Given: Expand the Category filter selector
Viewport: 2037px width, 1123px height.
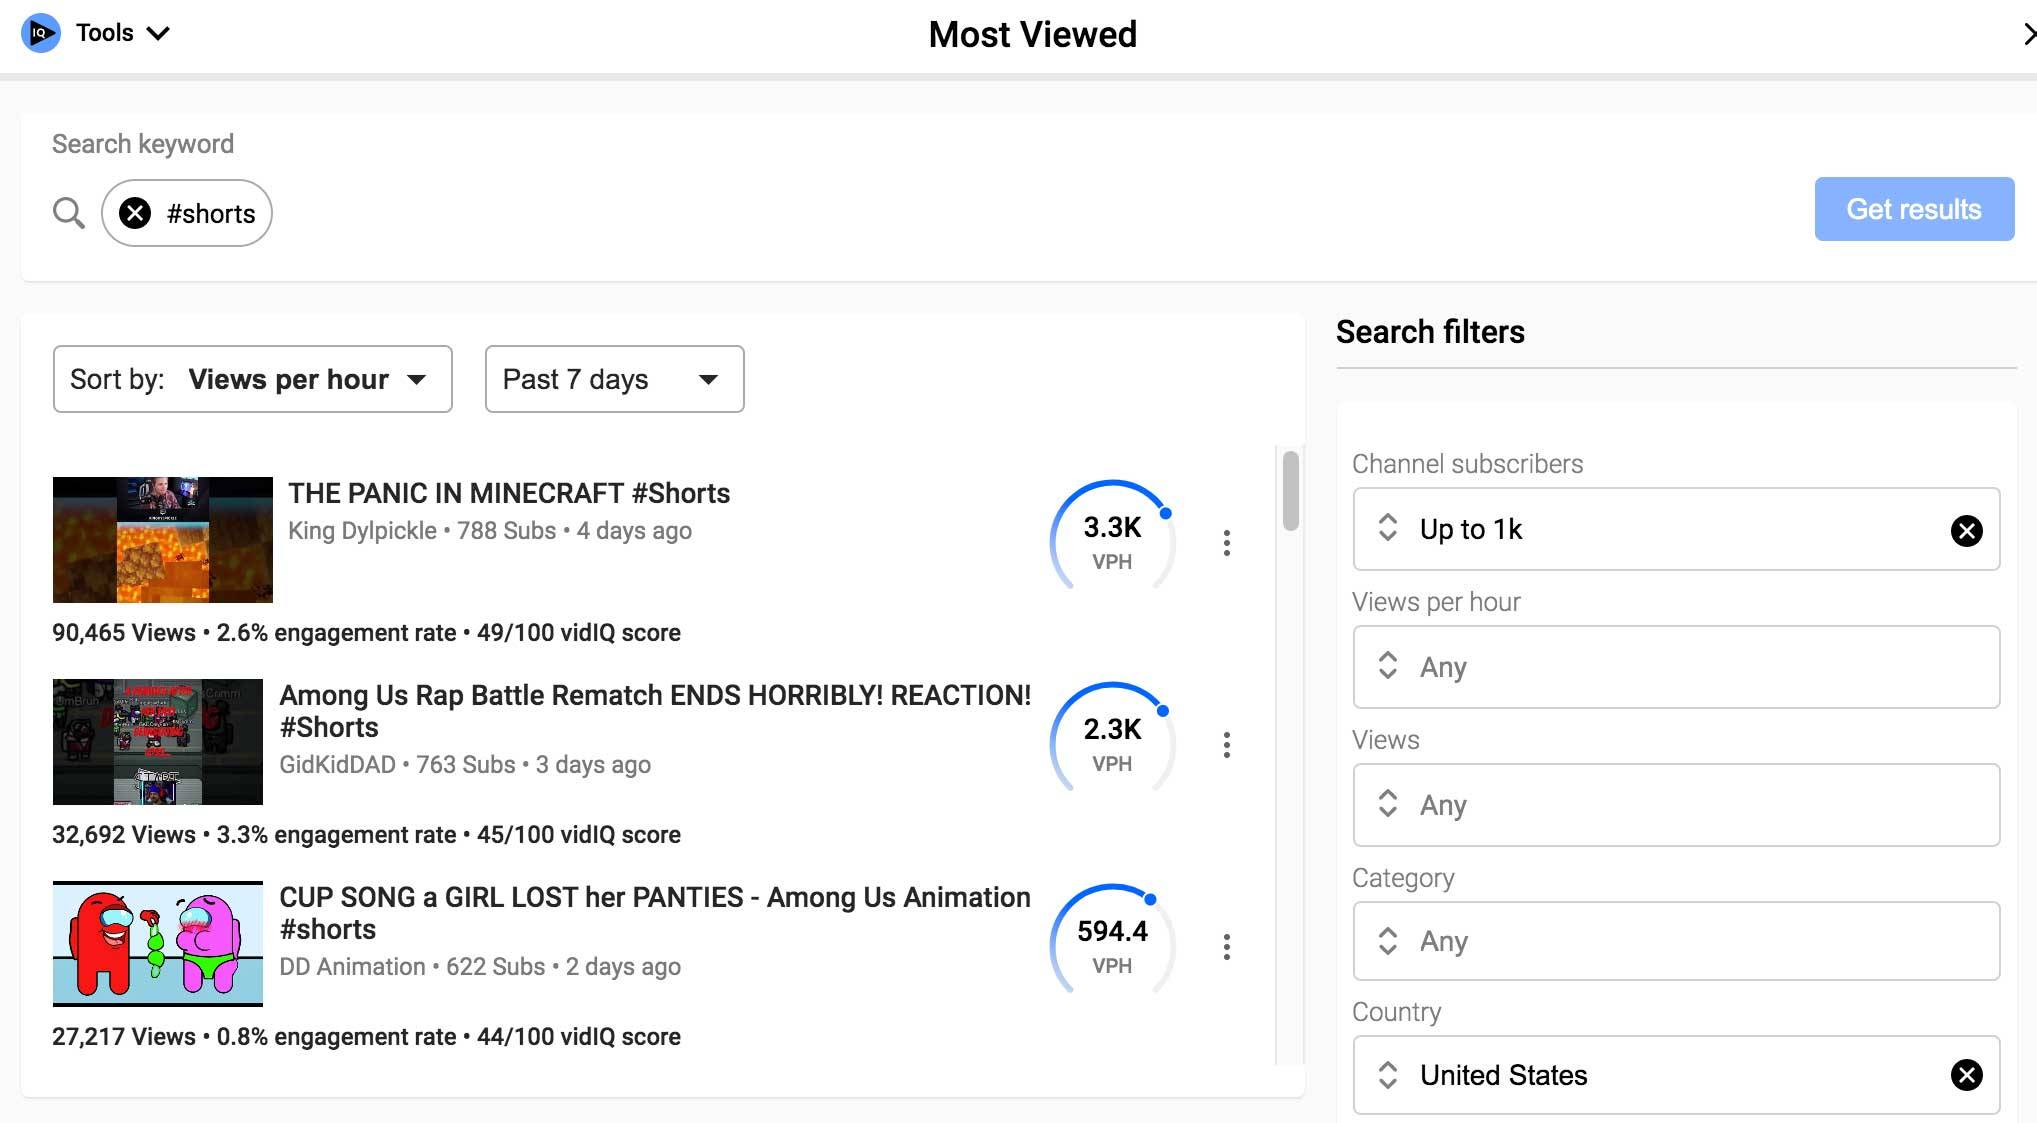Looking at the screenshot, I should 1675,941.
